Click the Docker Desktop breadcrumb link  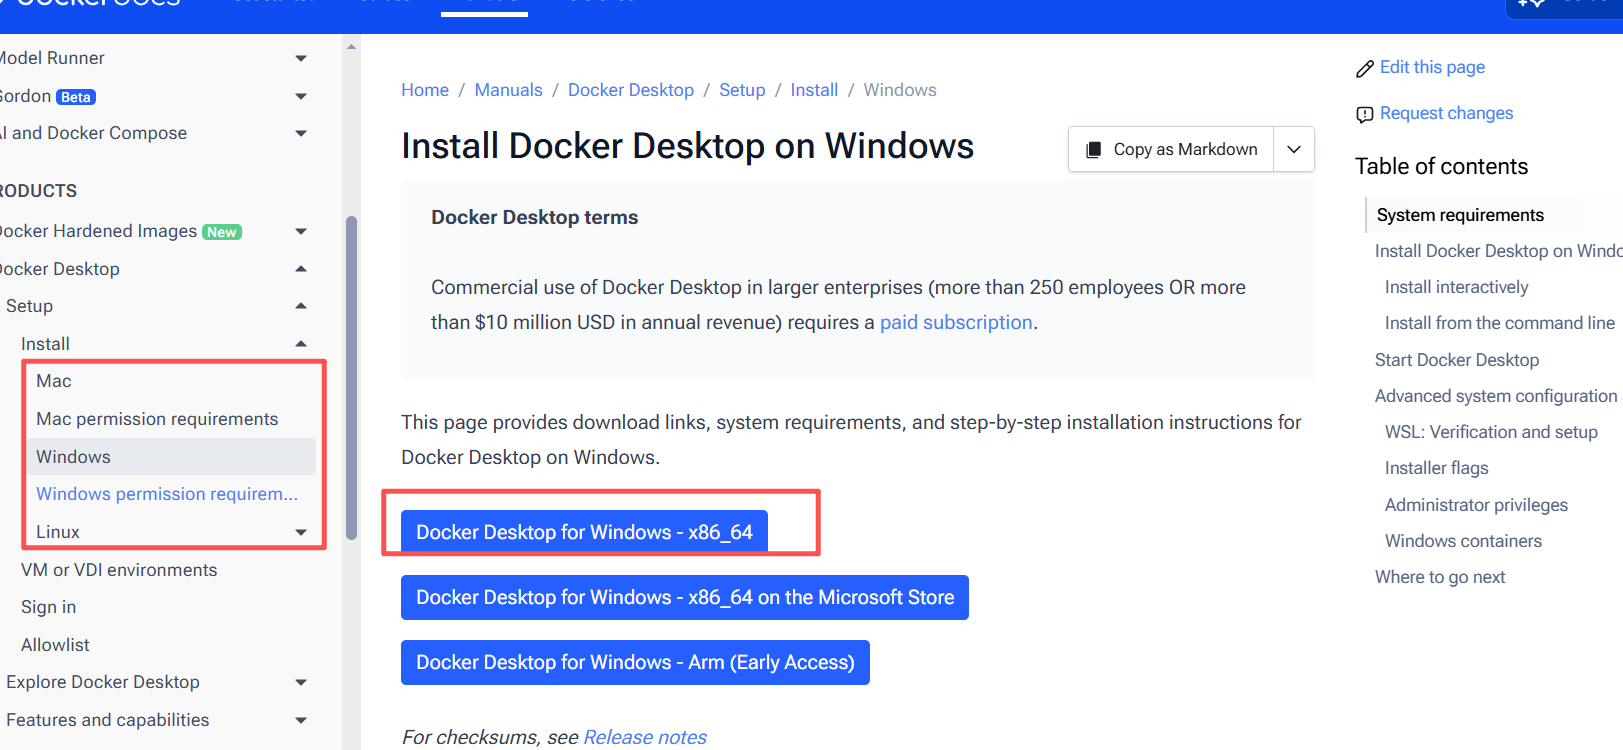coord(631,90)
